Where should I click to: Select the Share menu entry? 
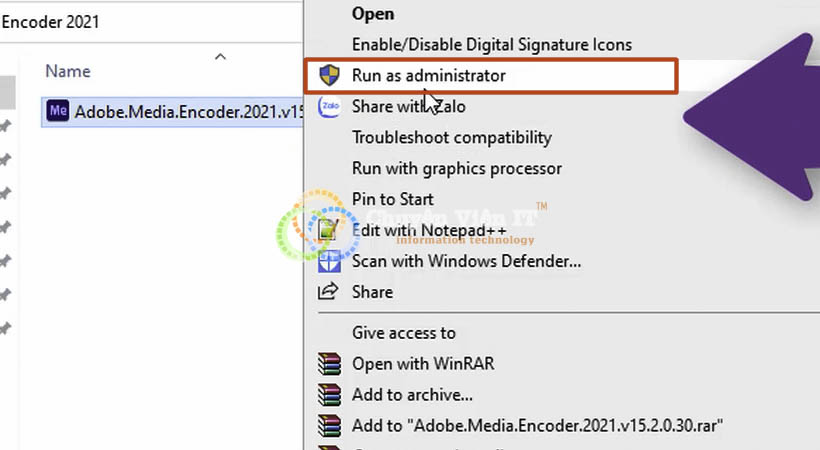pyautogui.click(x=372, y=291)
